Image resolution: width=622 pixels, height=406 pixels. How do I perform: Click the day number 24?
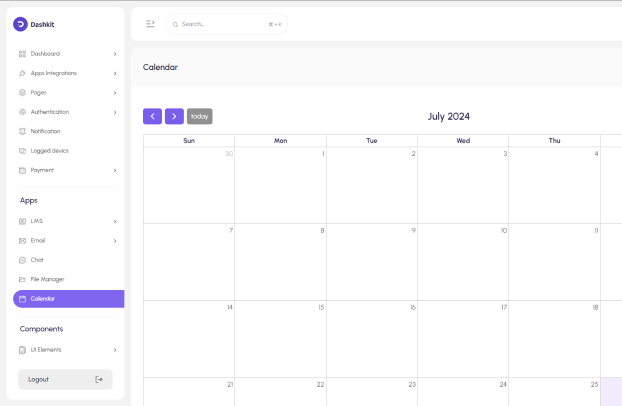click(503, 385)
